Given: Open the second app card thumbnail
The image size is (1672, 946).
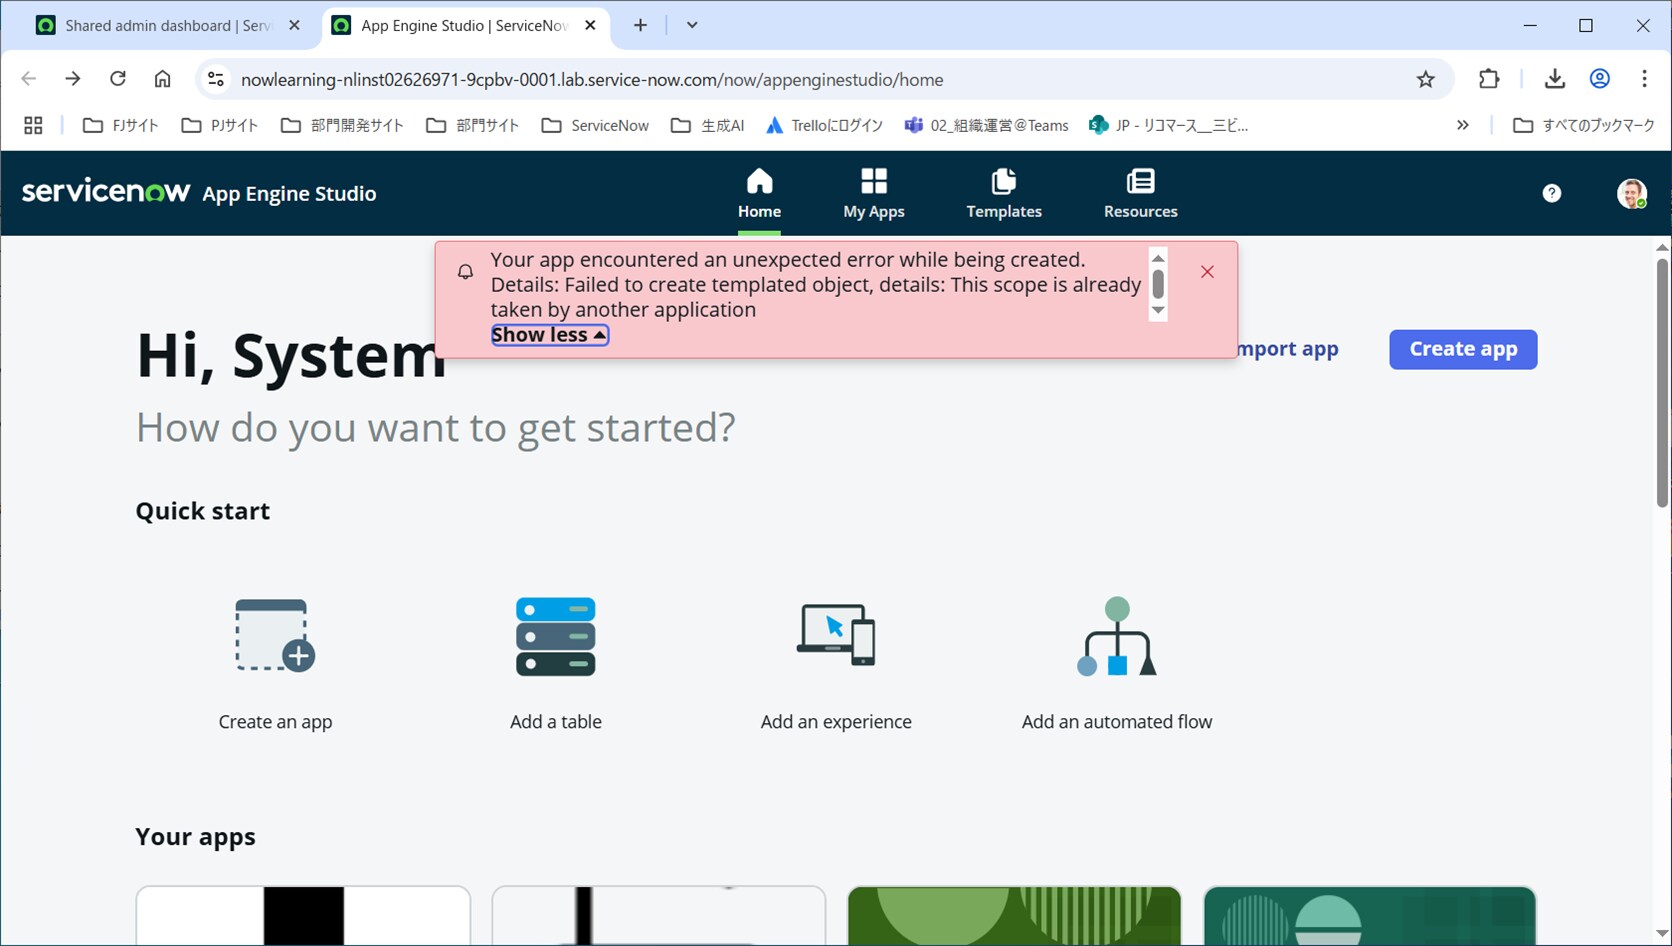Looking at the screenshot, I should coord(659,915).
